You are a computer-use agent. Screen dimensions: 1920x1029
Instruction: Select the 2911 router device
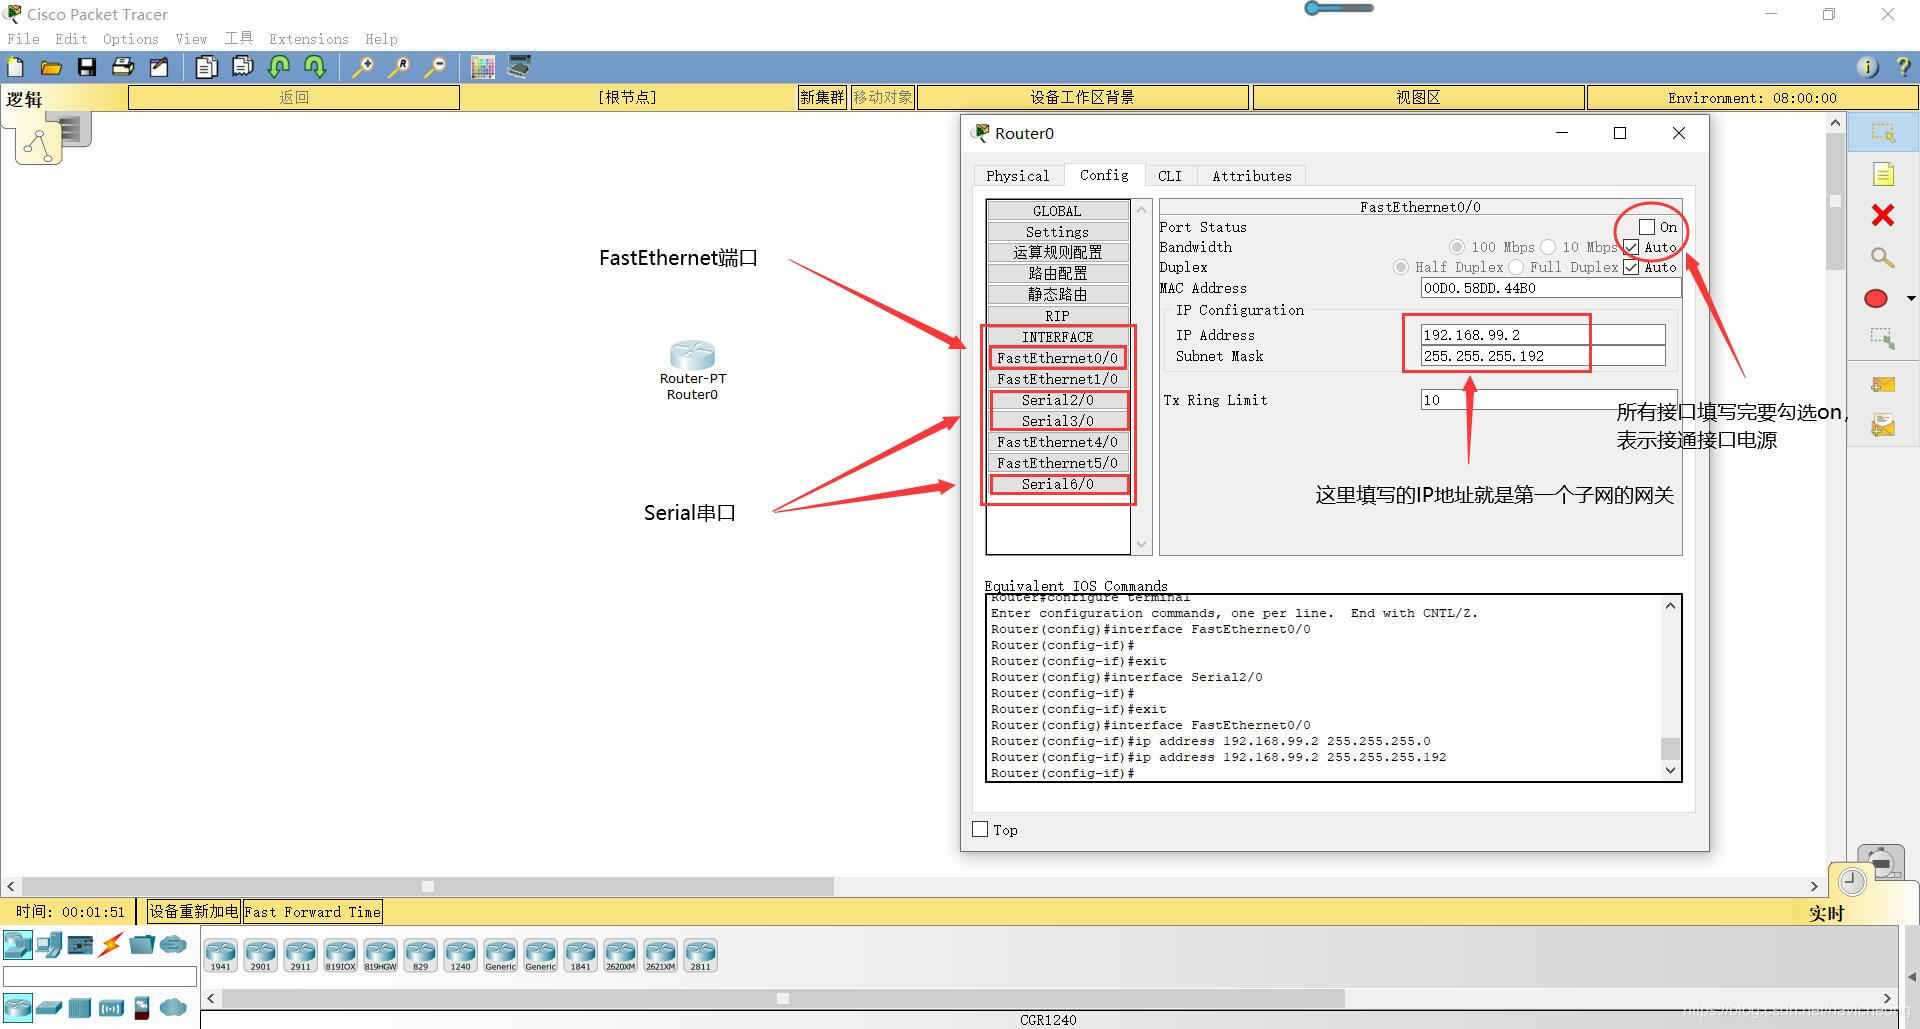pos(300,955)
